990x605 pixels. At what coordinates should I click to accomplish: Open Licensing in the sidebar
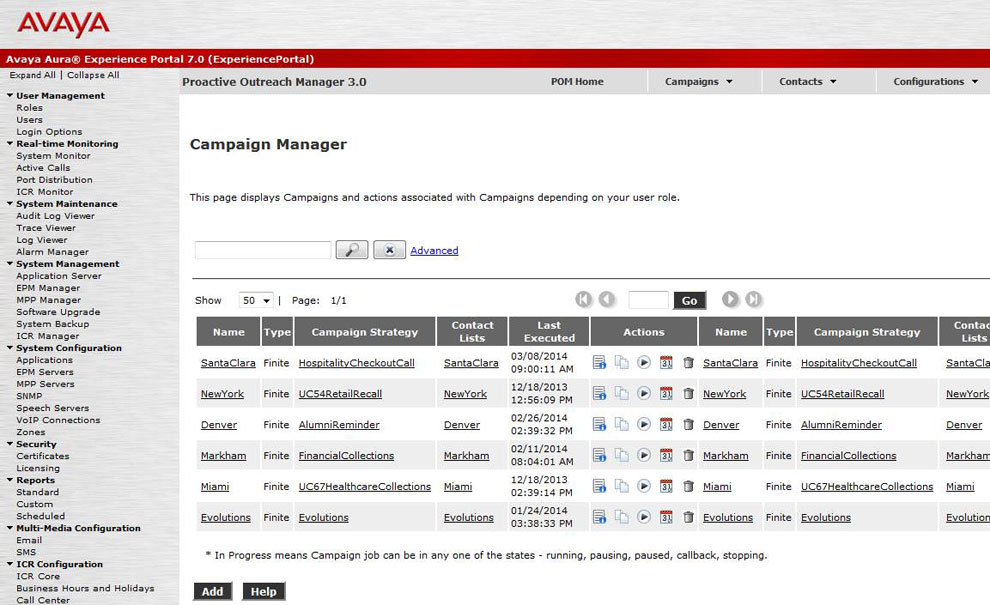click(x=38, y=468)
